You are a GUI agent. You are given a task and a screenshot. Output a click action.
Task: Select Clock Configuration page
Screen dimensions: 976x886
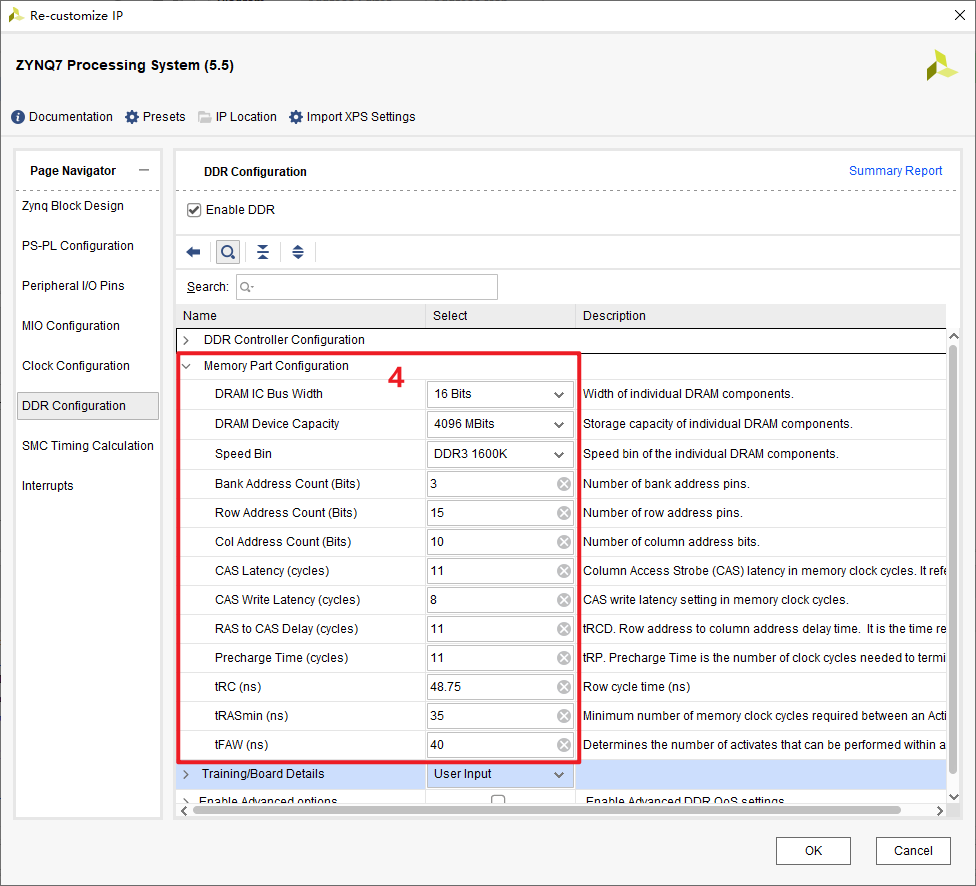(76, 365)
